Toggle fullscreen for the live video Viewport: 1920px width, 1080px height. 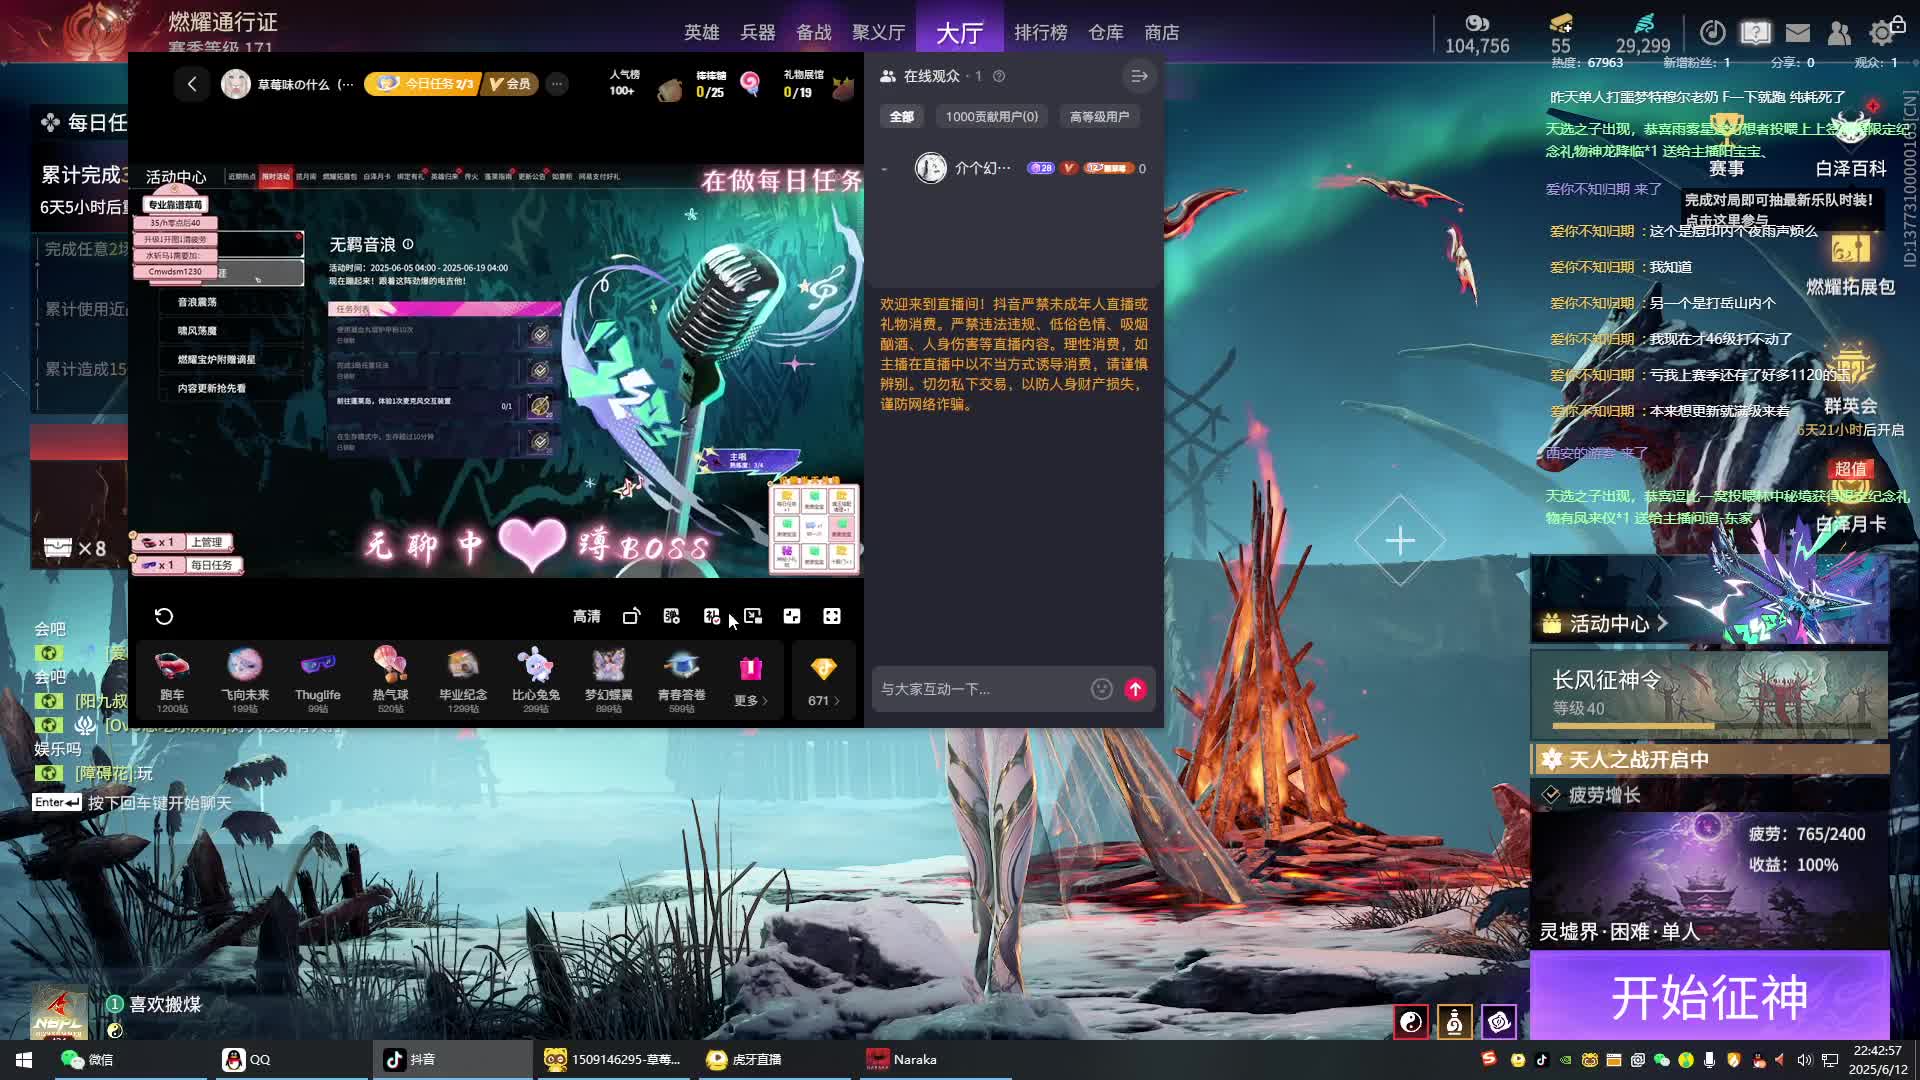[832, 616]
